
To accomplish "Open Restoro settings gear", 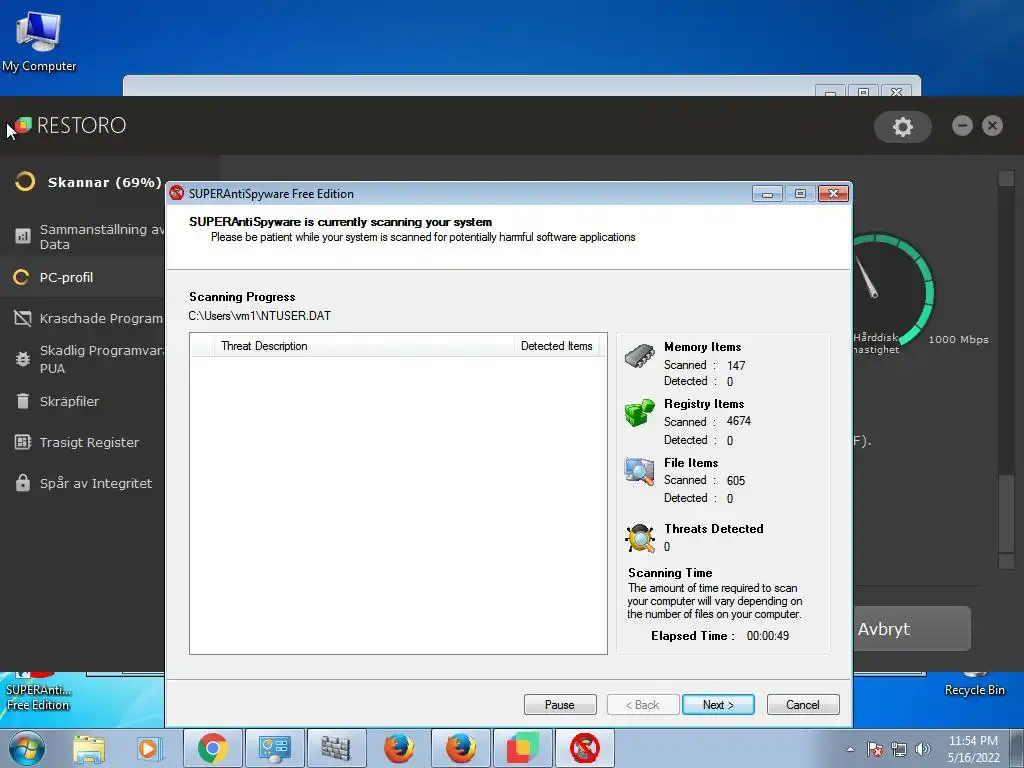I will [x=903, y=127].
